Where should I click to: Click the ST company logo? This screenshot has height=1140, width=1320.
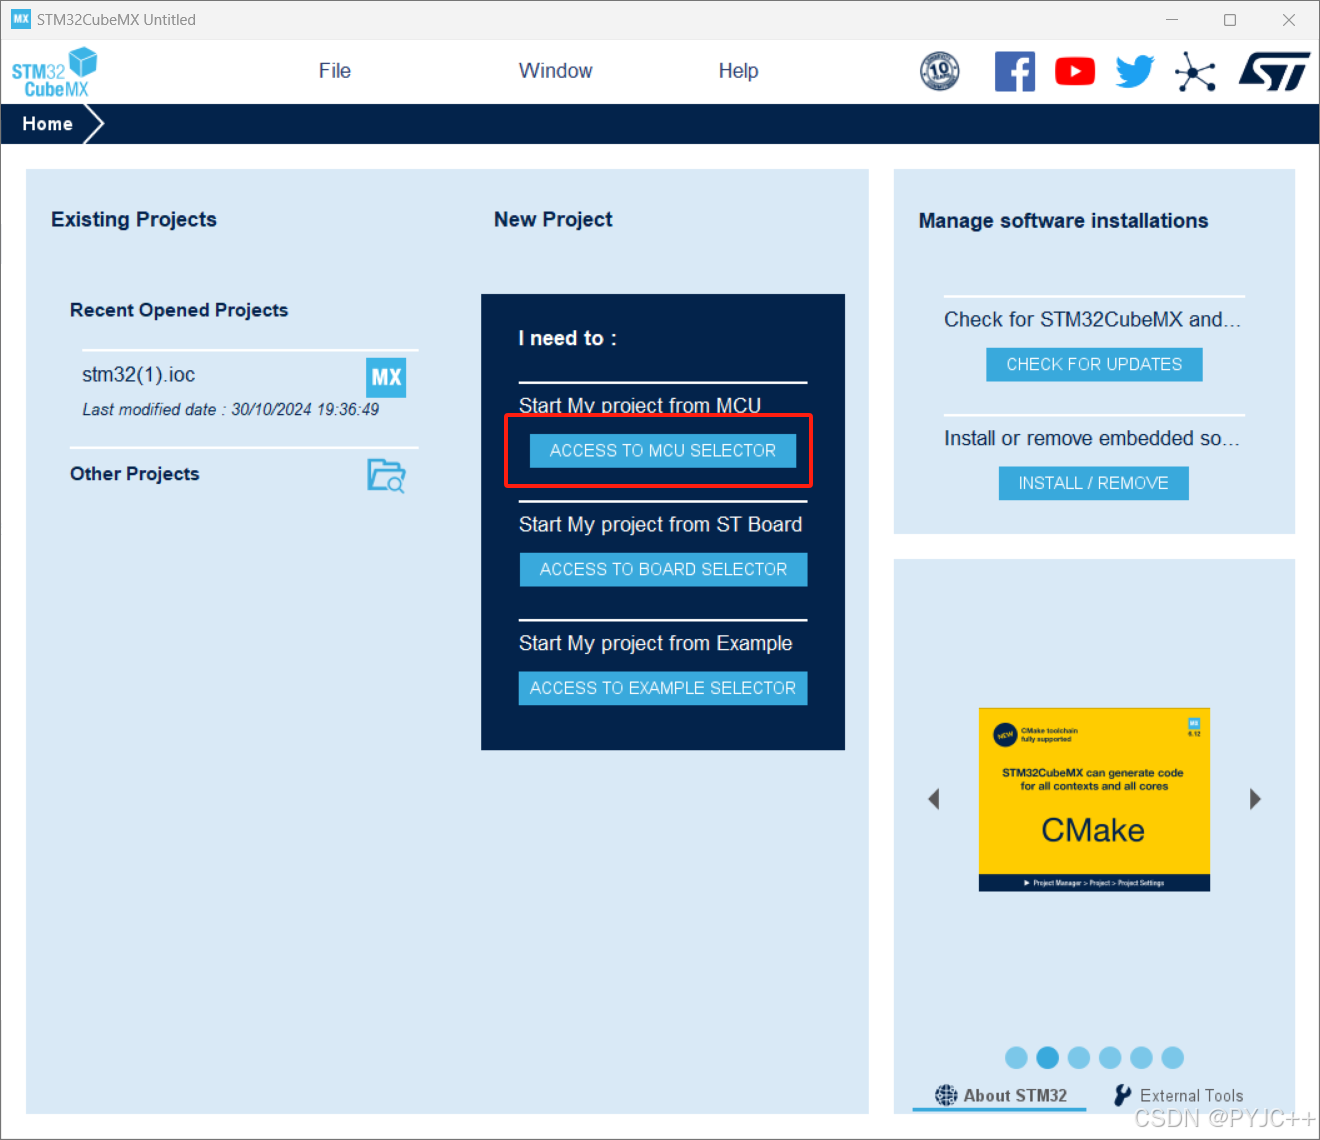click(x=1274, y=72)
